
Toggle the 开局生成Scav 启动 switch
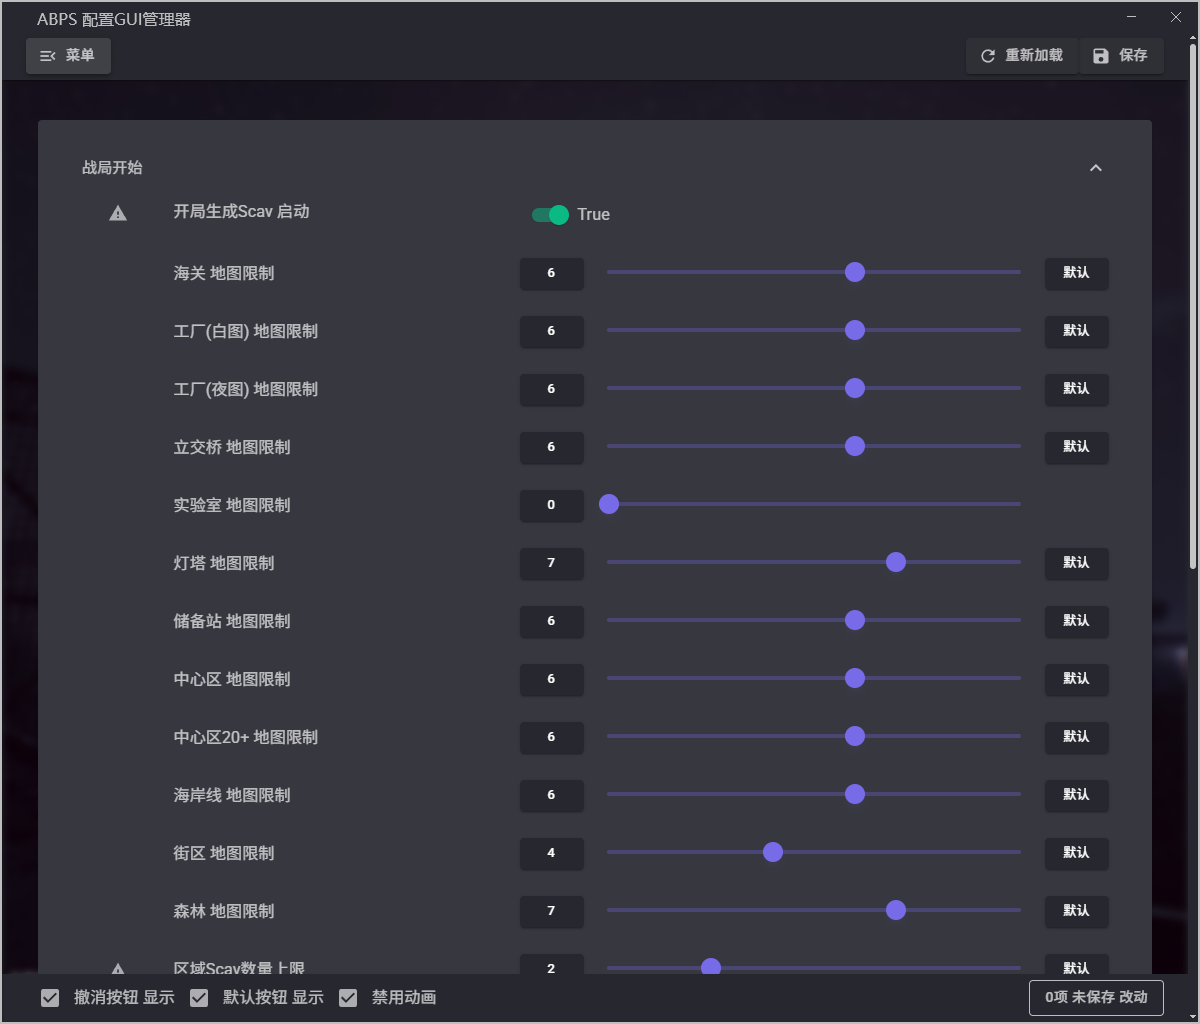coord(550,214)
